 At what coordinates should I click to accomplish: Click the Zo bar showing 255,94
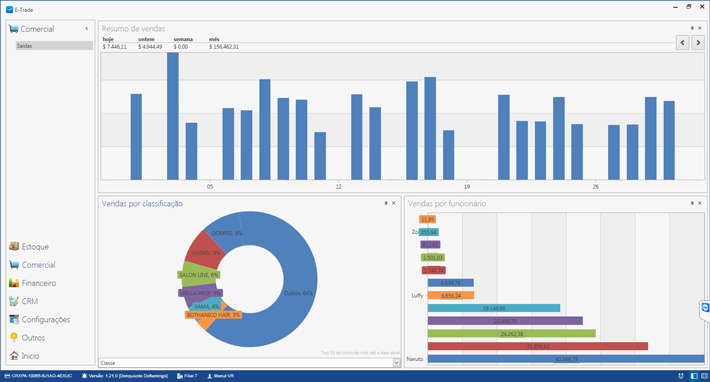click(429, 232)
